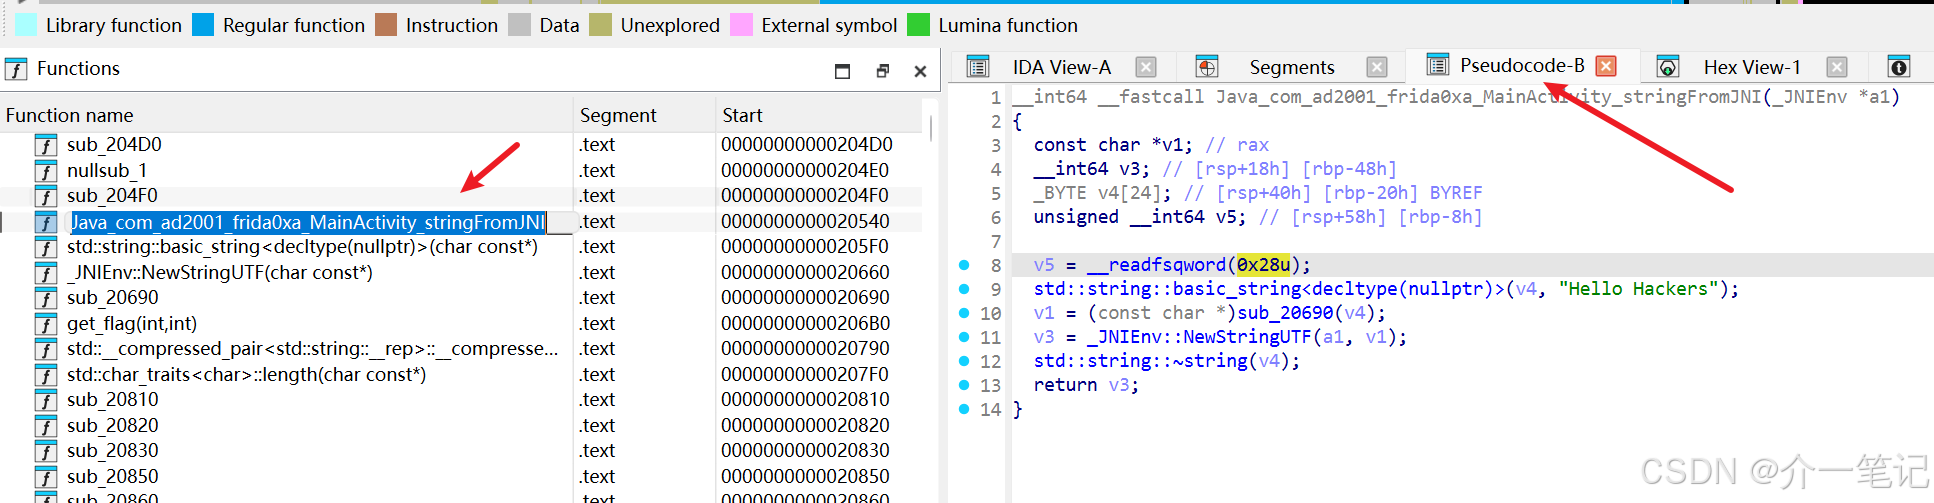Switch to the IDA View-A tab
Viewport: 1934px width, 503px height.
tap(1061, 67)
